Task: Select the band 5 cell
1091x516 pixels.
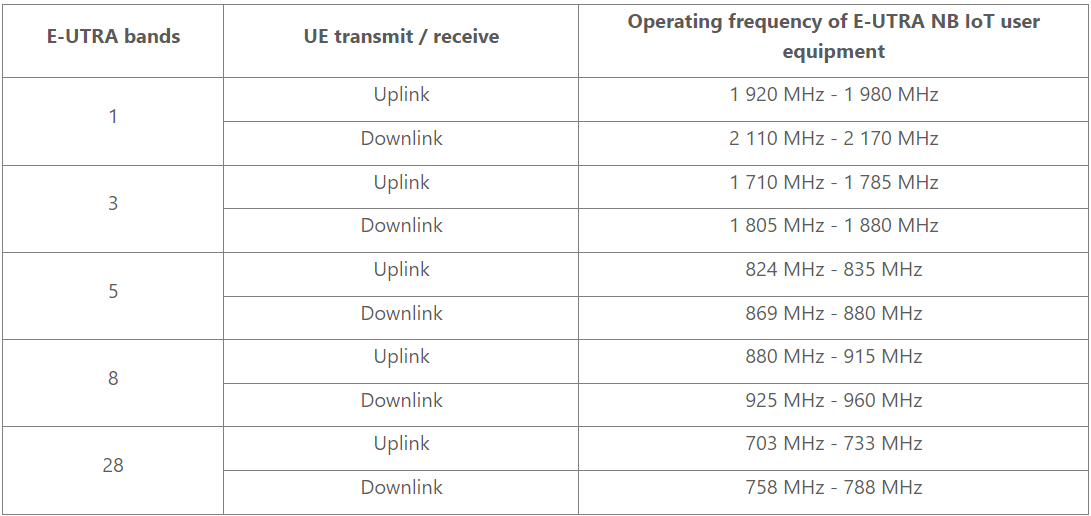Action: (113, 291)
